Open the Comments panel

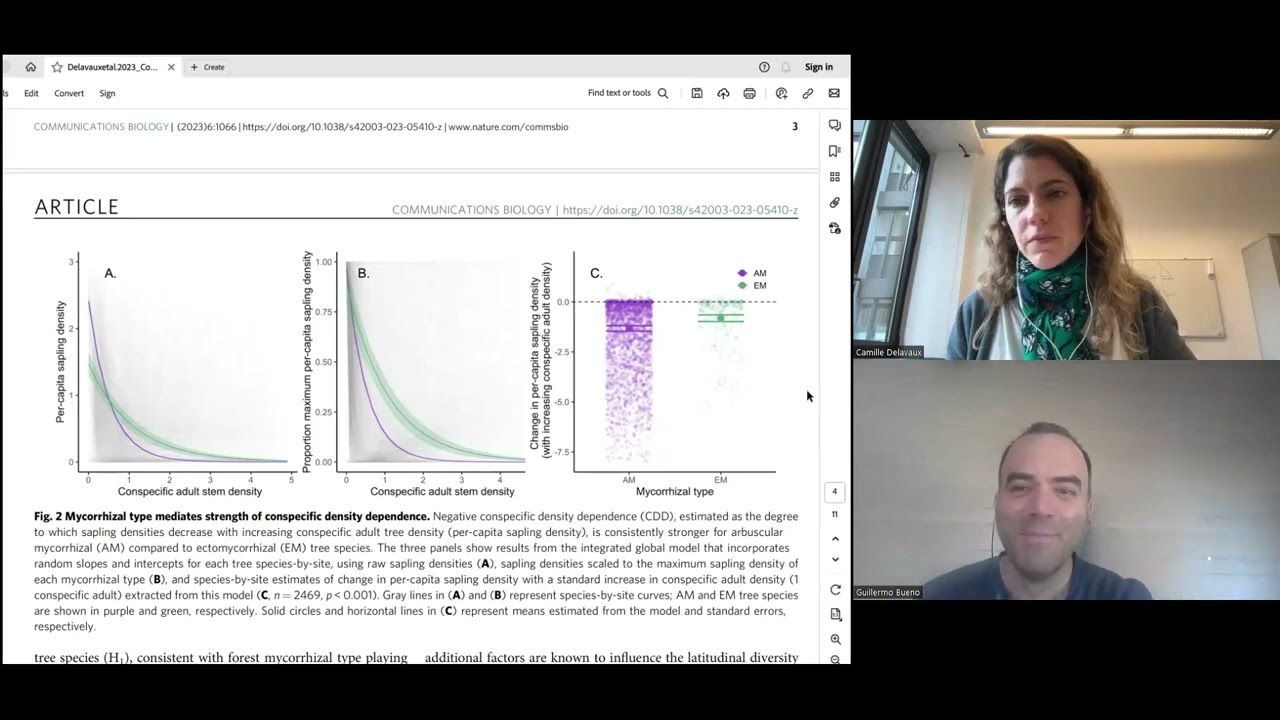pyautogui.click(x=835, y=125)
